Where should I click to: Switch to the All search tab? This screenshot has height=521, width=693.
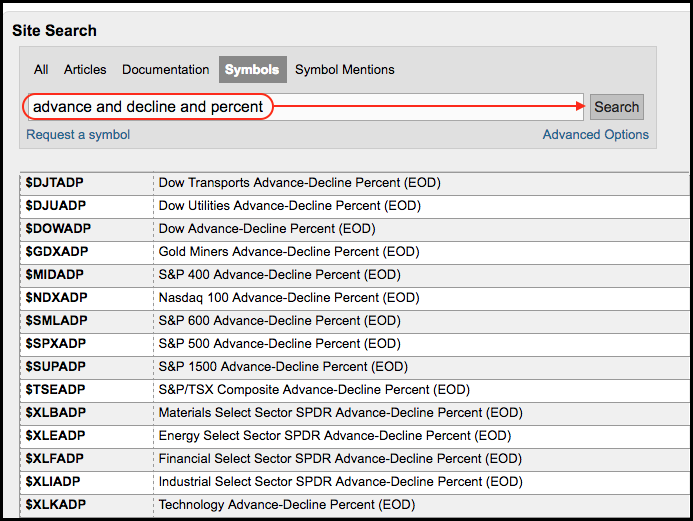[41, 69]
